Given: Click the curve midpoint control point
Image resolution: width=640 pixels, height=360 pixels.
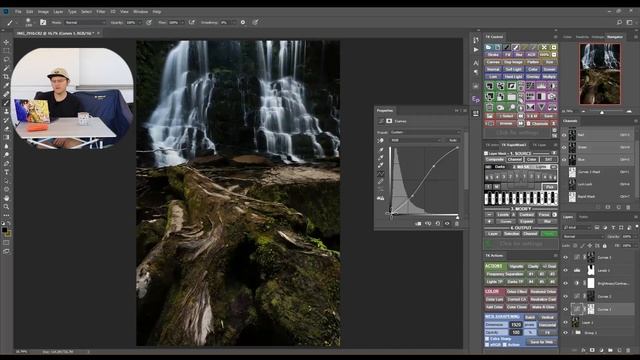Looking at the screenshot, I should click(433, 167).
